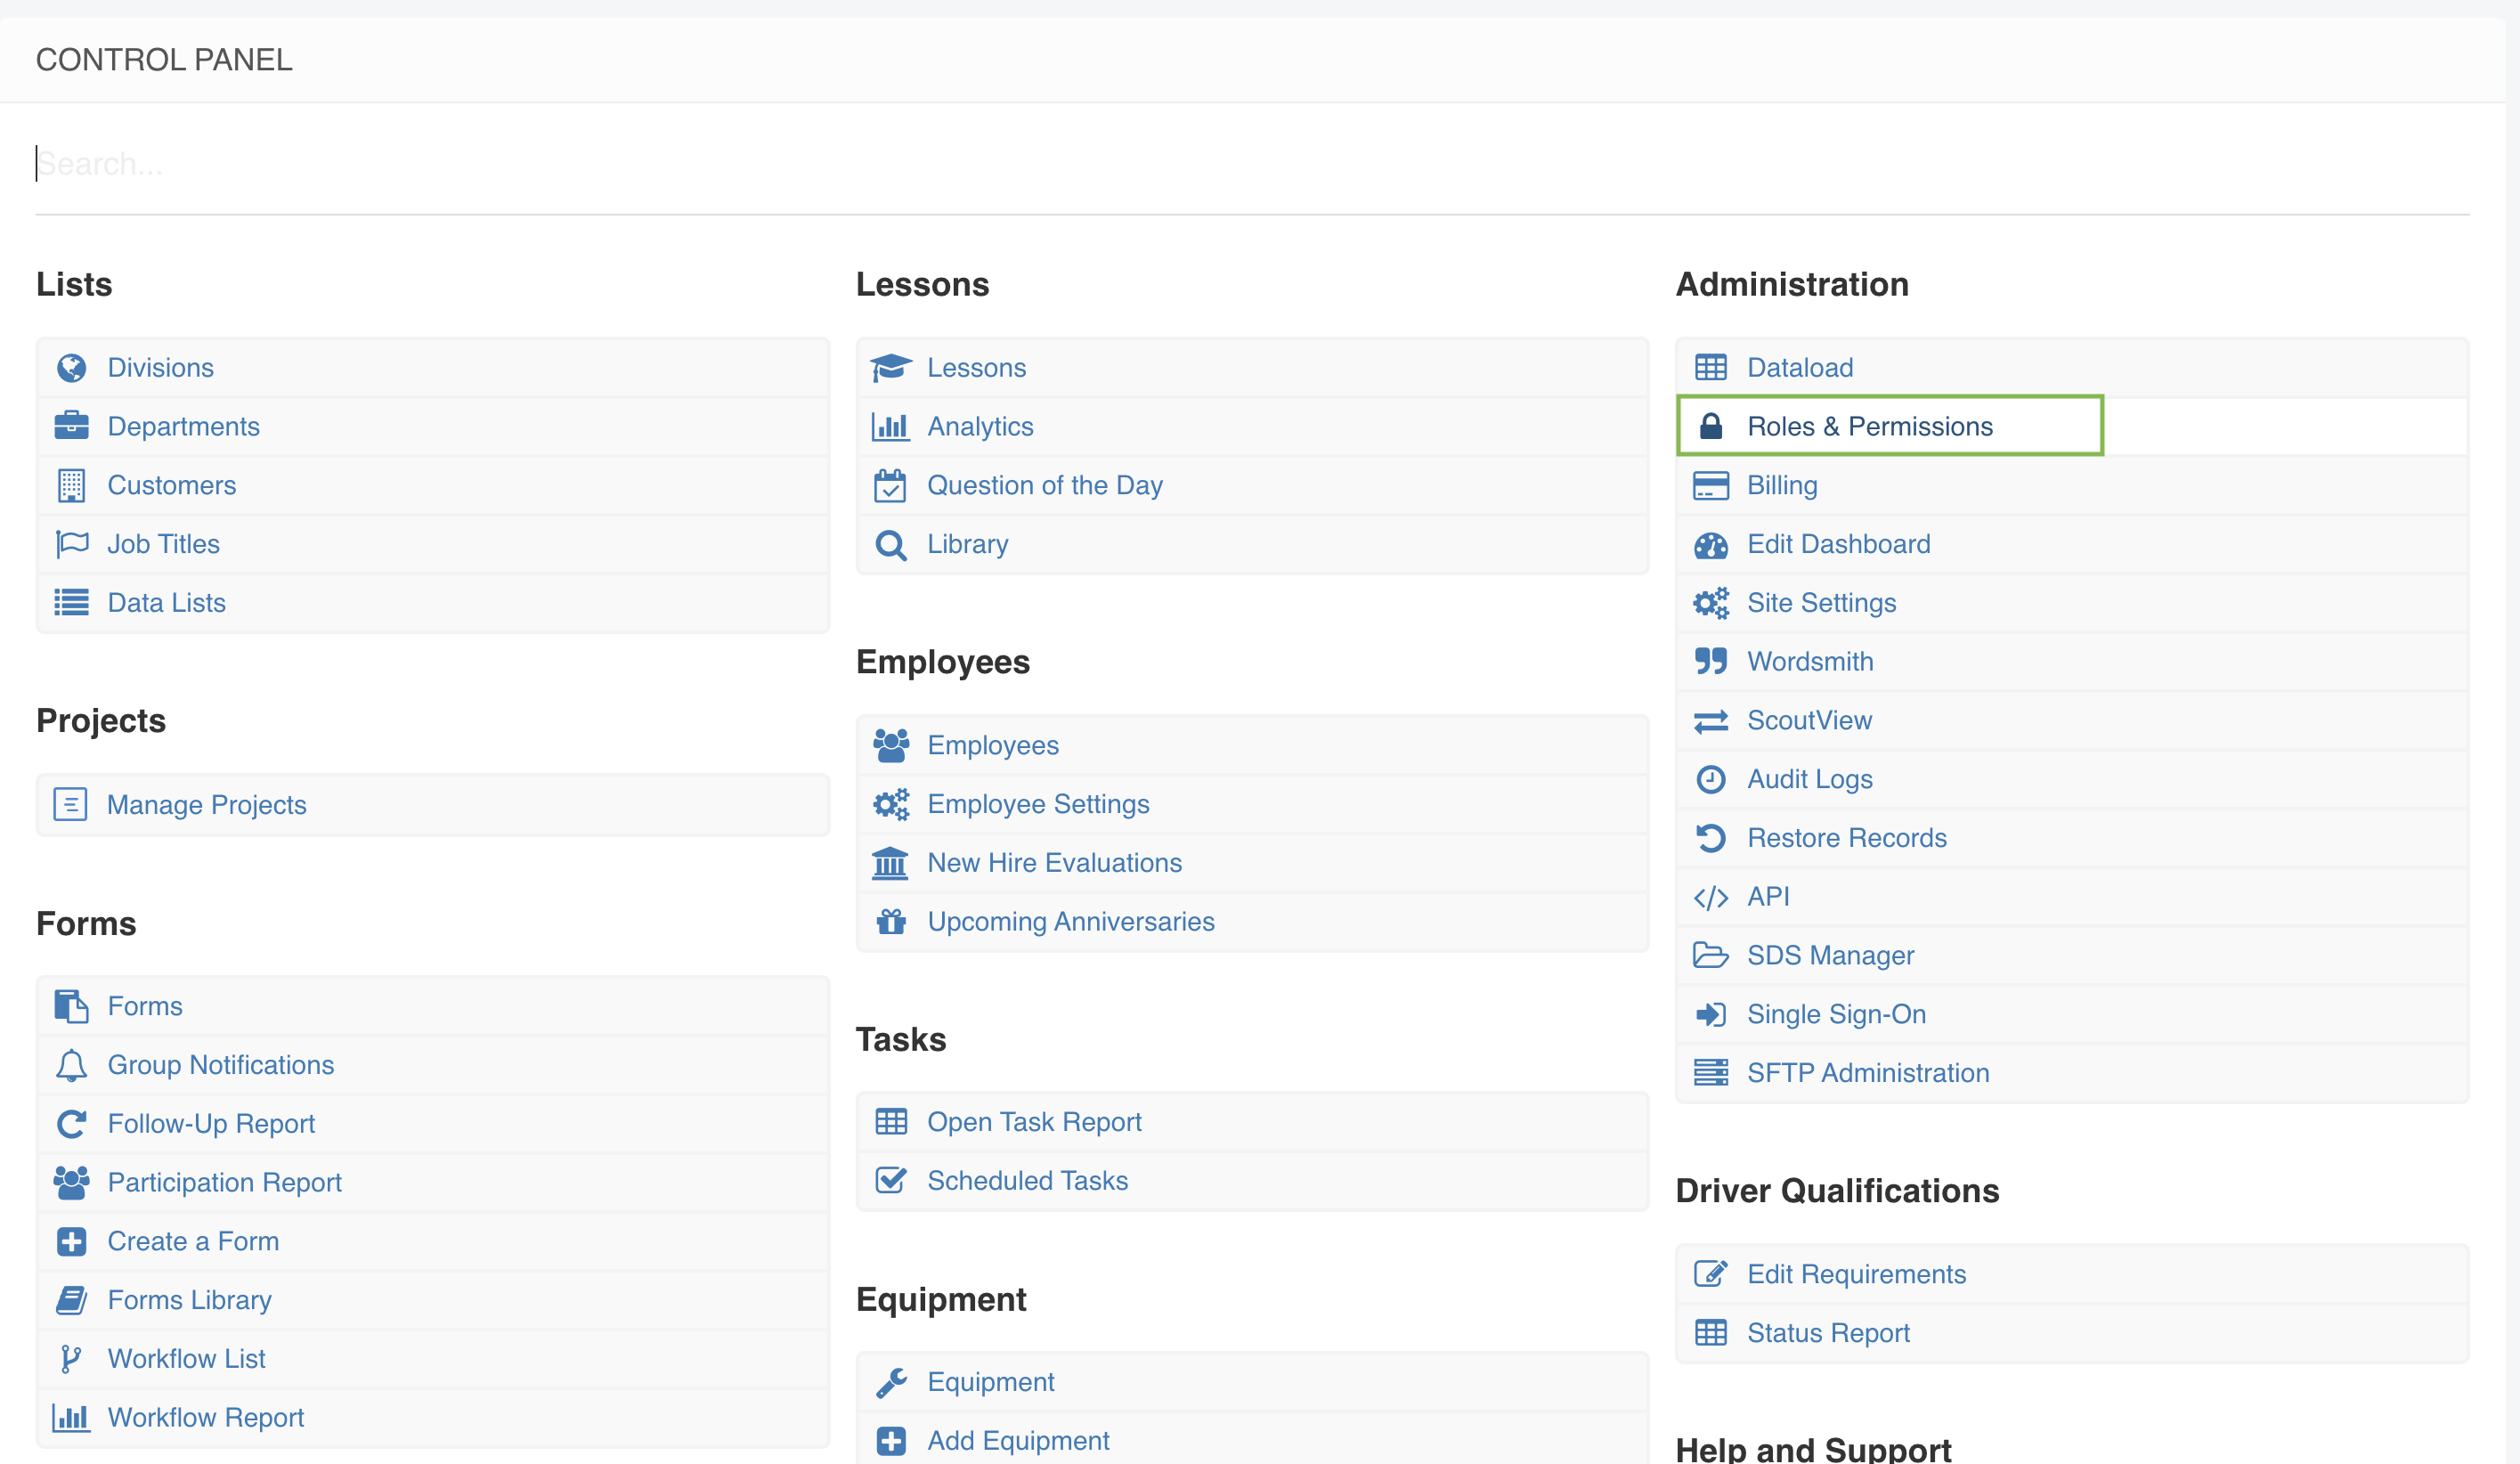Open the Divisions list

point(160,368)
